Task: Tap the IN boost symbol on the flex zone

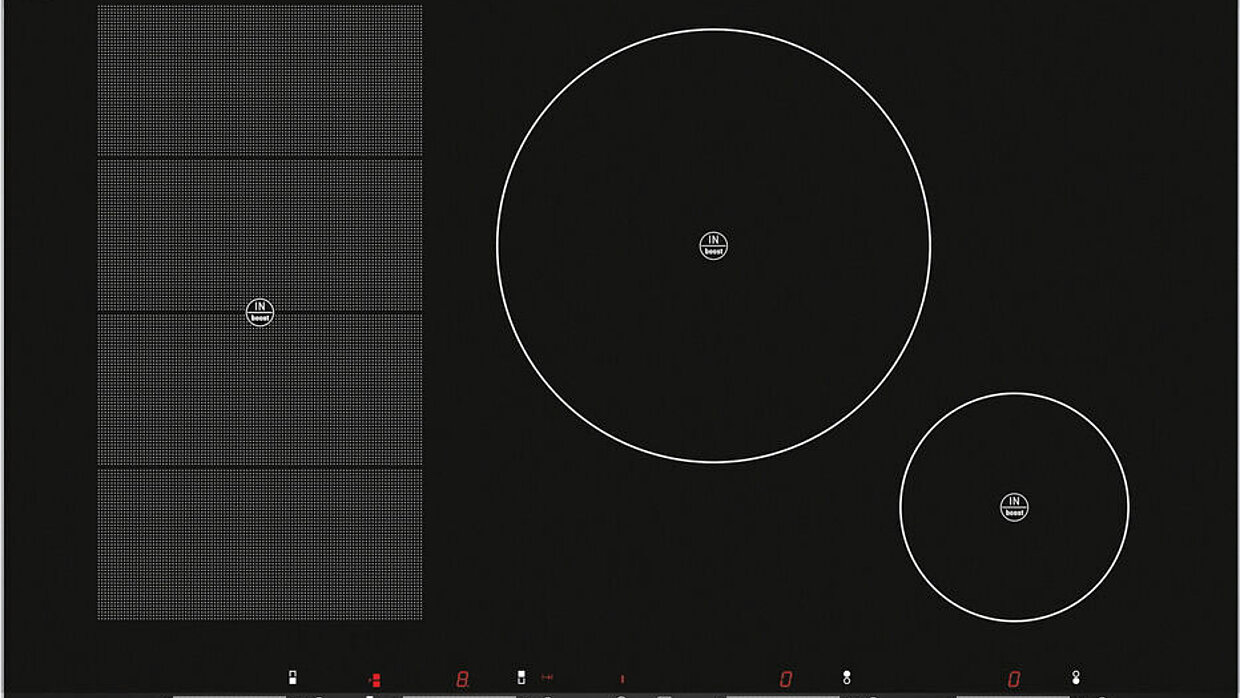Action: [x=260, y=313]
